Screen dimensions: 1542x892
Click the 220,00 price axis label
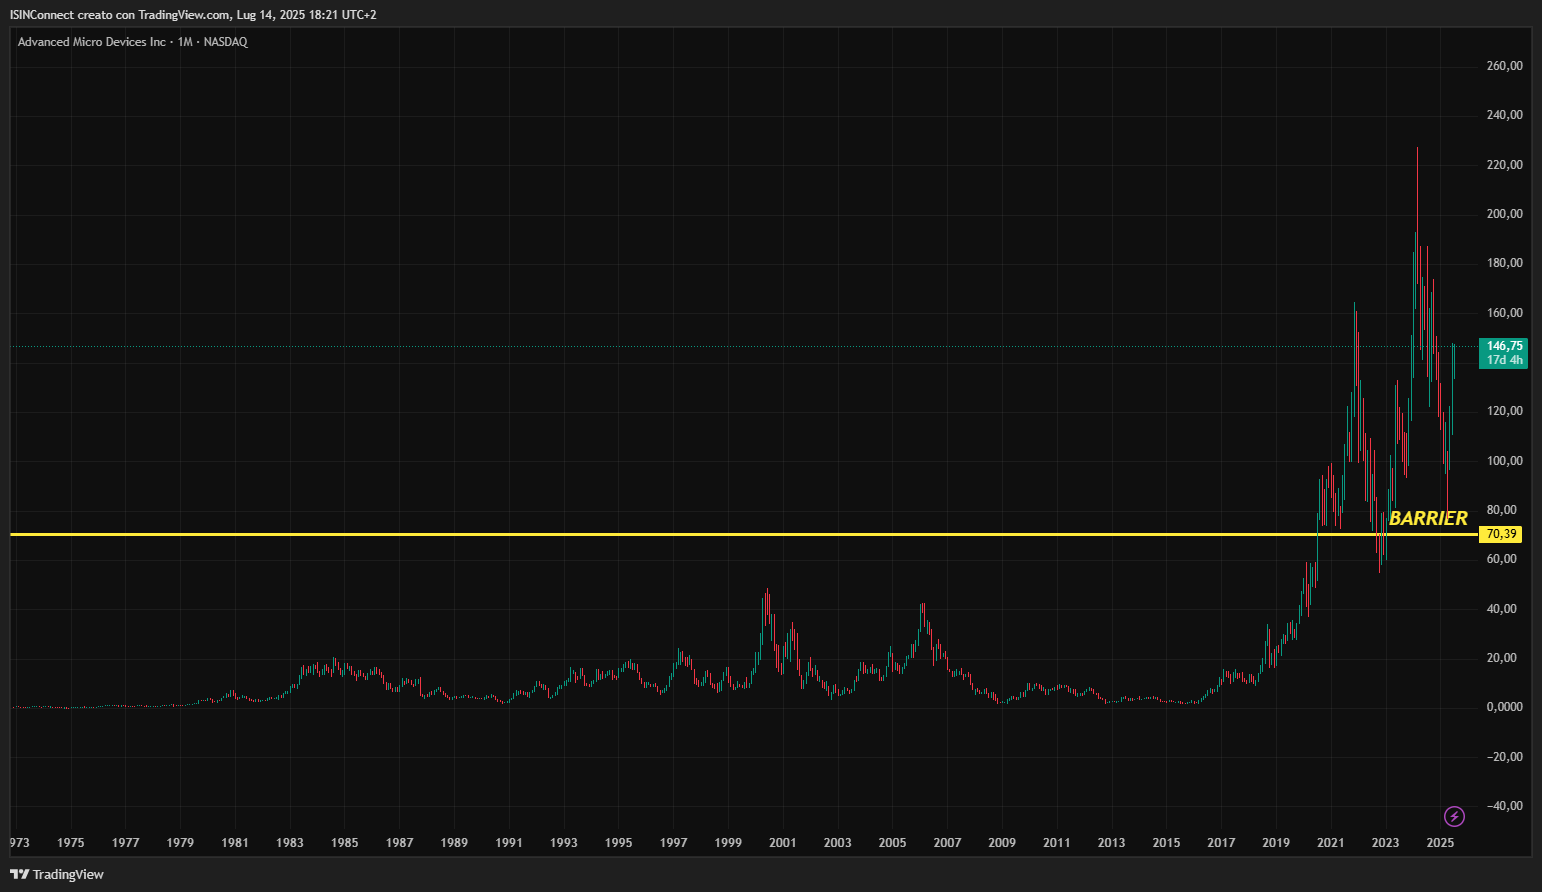click(1504, 165)
